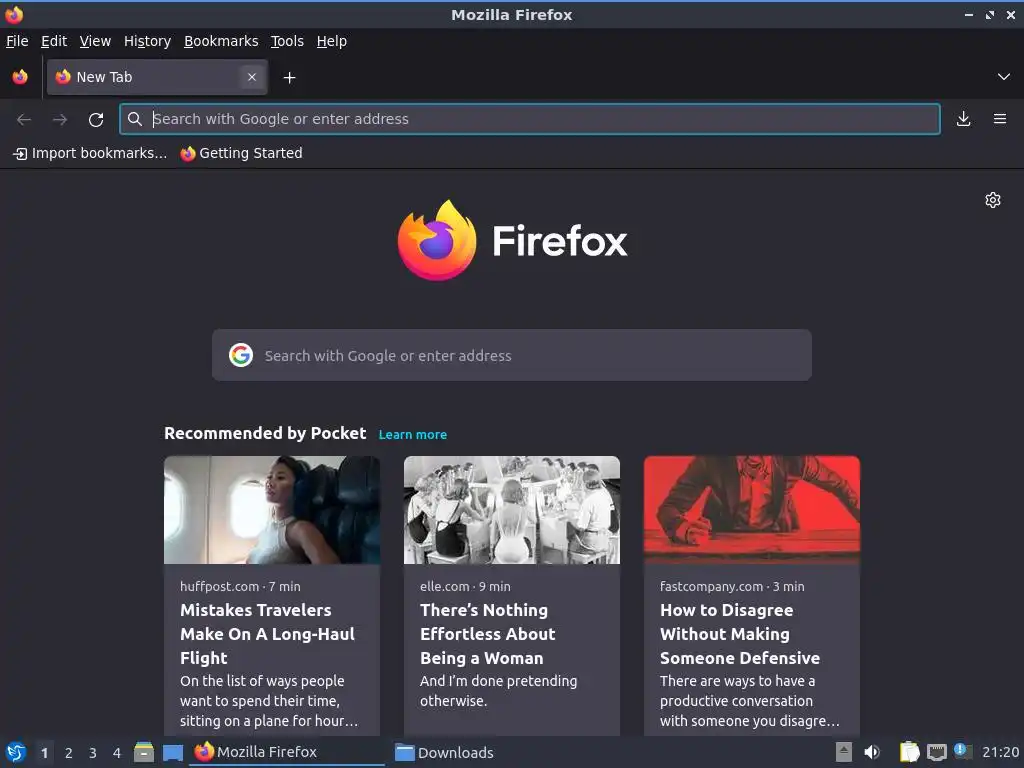The height and width of the screenshot is (768, 1024).
Task: Open the Help menu
Action: point(332,41)
